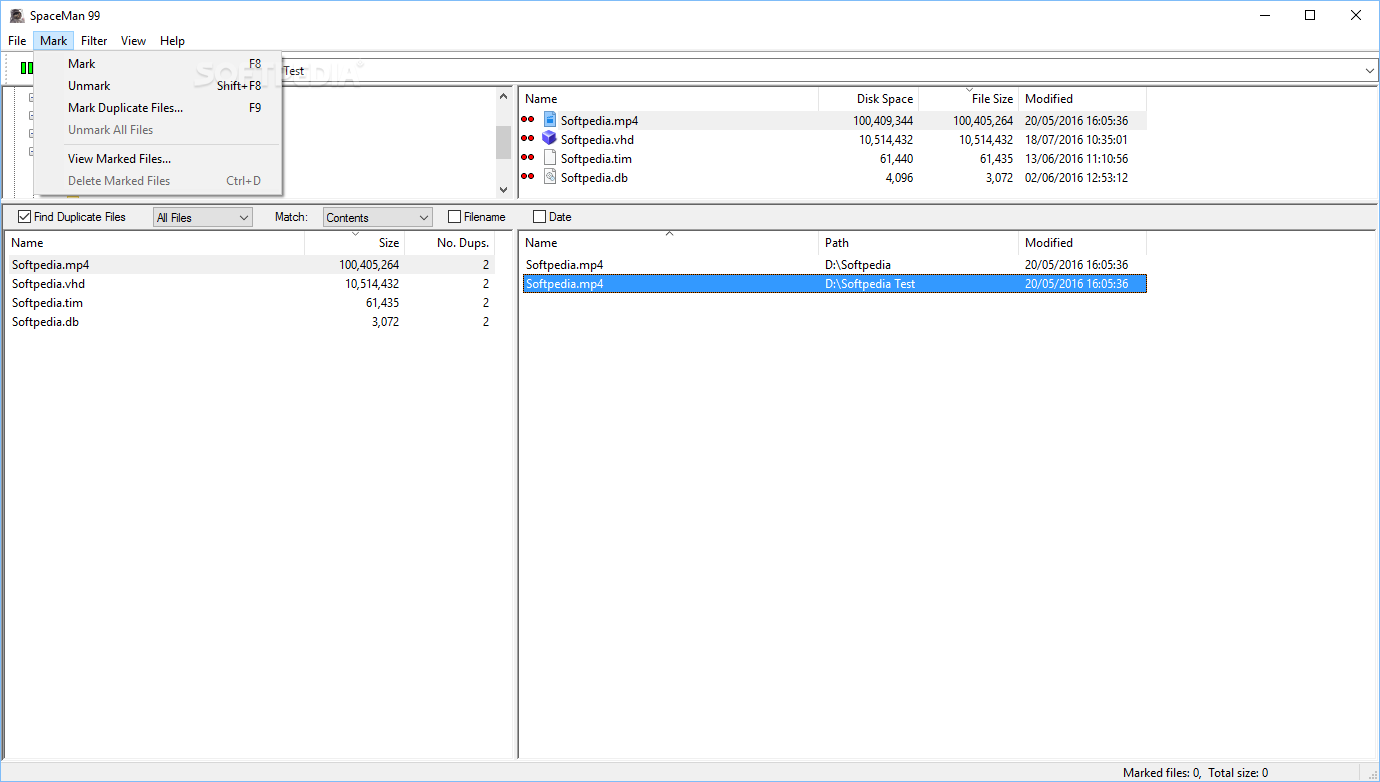The width and height of the screenshot is (1380, 782).
Task: Maximize the SpaceMan 99 window
Action: tap(1310, 15)
